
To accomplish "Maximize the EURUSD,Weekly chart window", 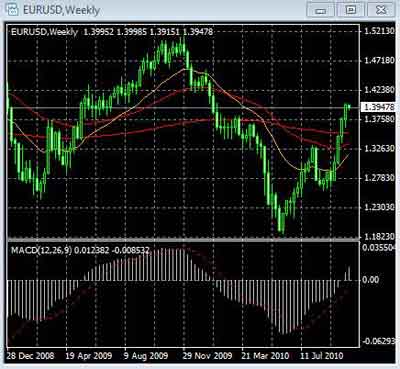I will (351, 10).
